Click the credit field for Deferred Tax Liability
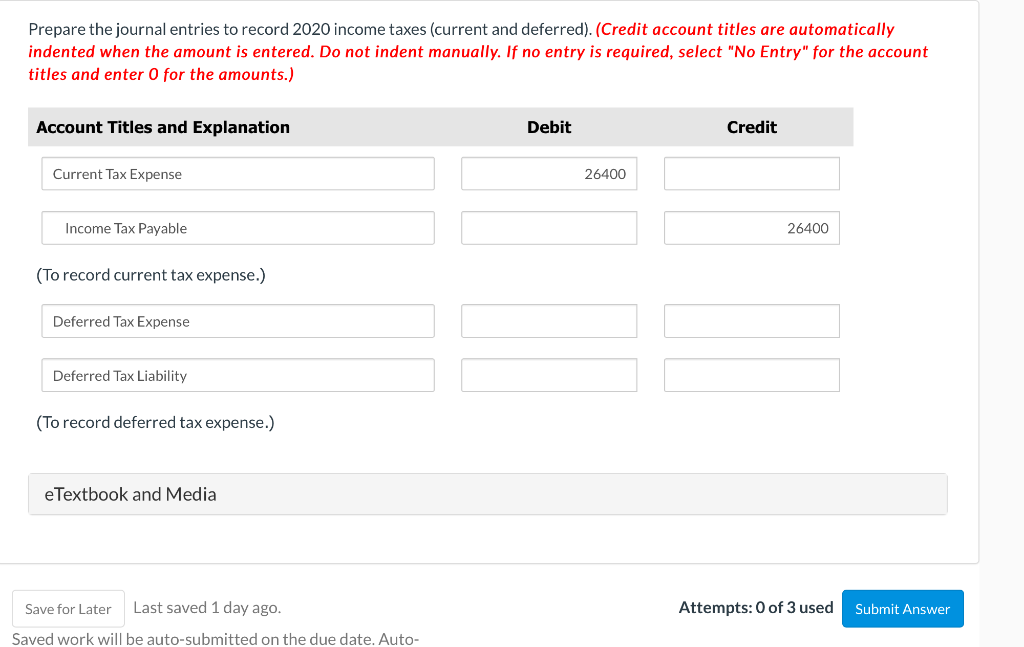 point(751,374)
